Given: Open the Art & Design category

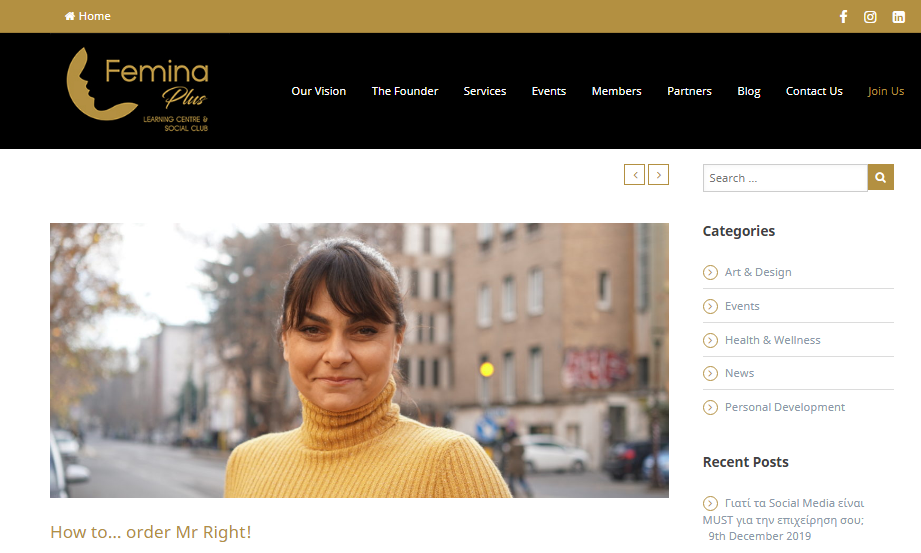Looking at the screenshot, I should [758, 272].
